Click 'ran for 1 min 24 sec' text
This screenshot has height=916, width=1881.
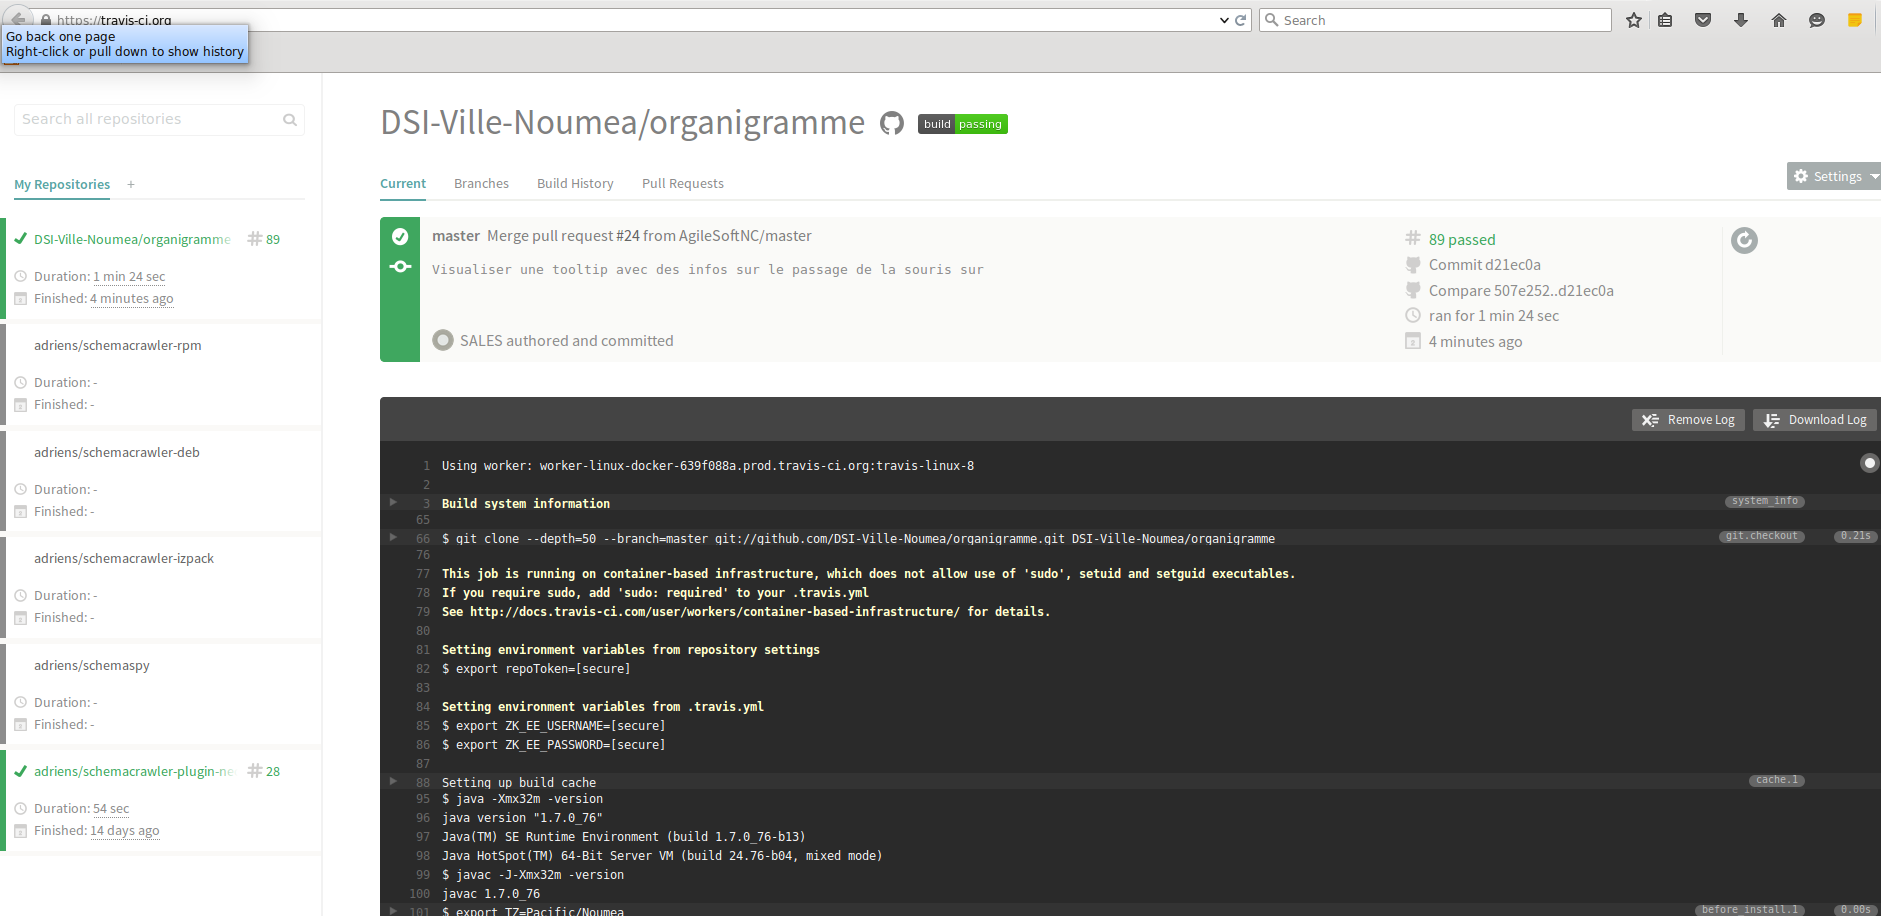click(1494, 316)
